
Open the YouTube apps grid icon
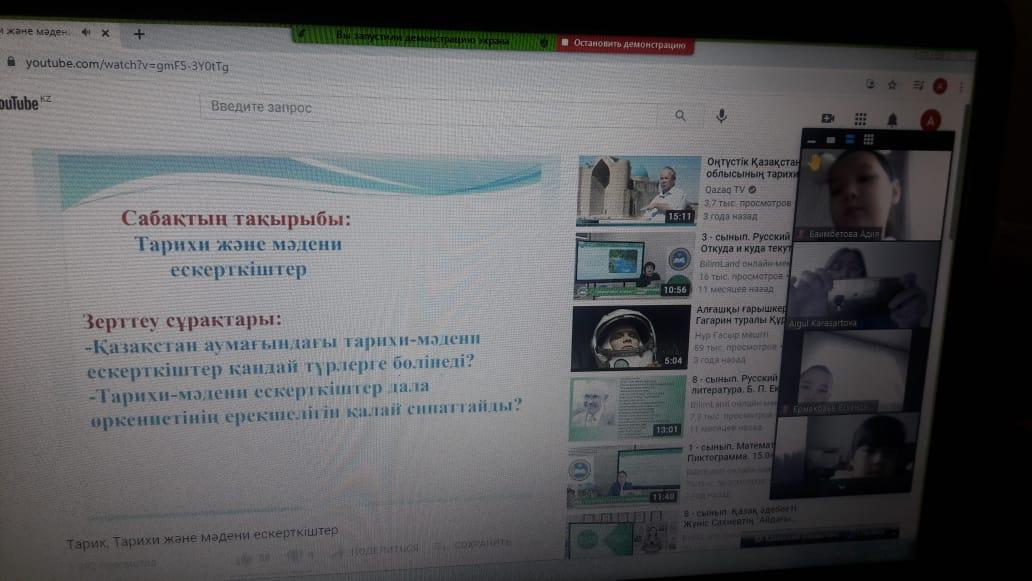point(860,119)
